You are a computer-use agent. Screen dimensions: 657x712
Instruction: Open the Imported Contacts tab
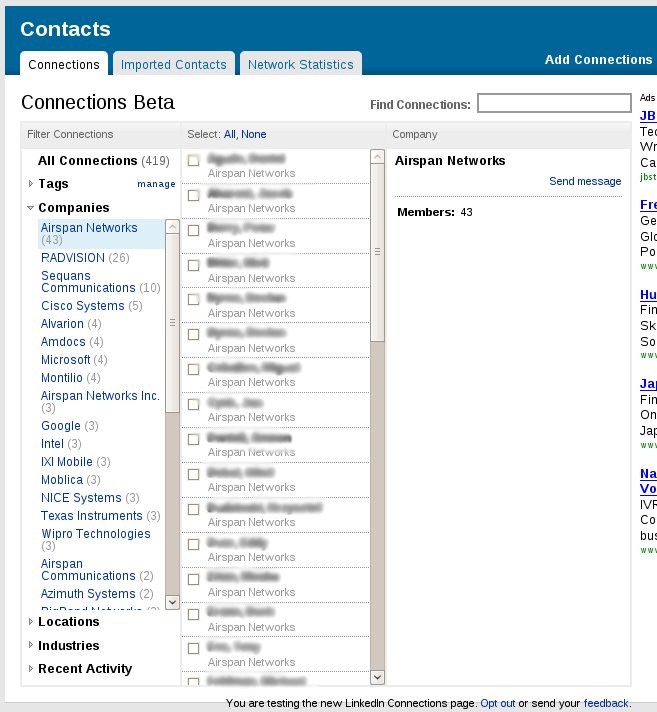click(173, 64)
